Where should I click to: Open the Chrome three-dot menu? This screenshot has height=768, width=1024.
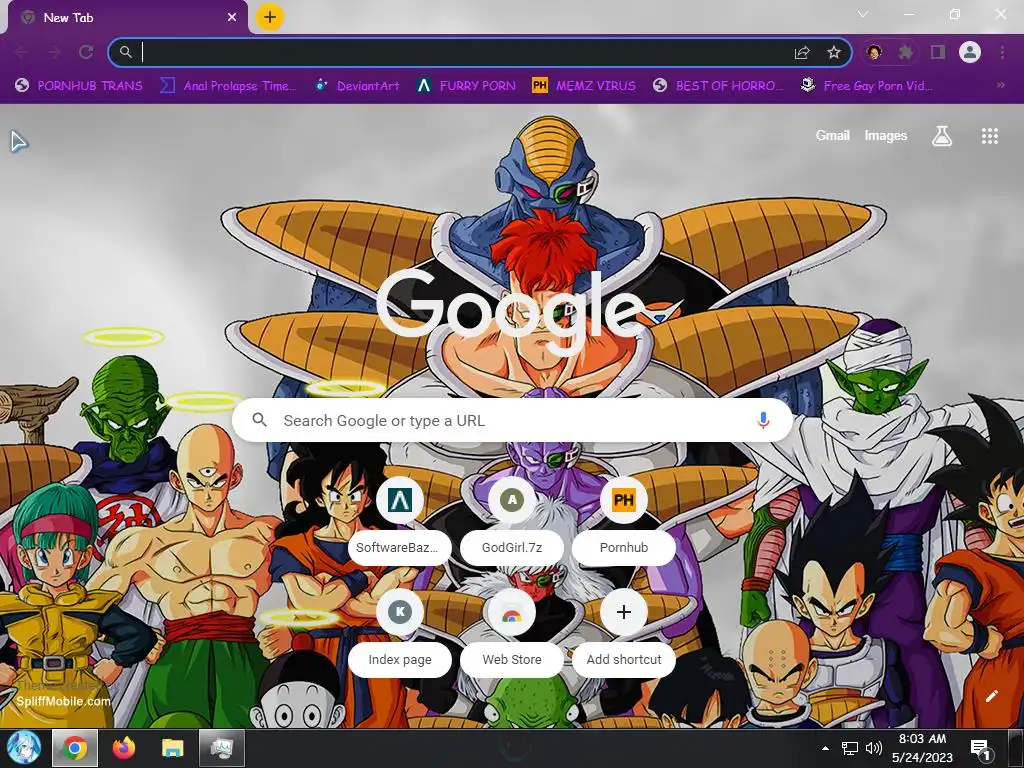click(x=1002, y=52)
